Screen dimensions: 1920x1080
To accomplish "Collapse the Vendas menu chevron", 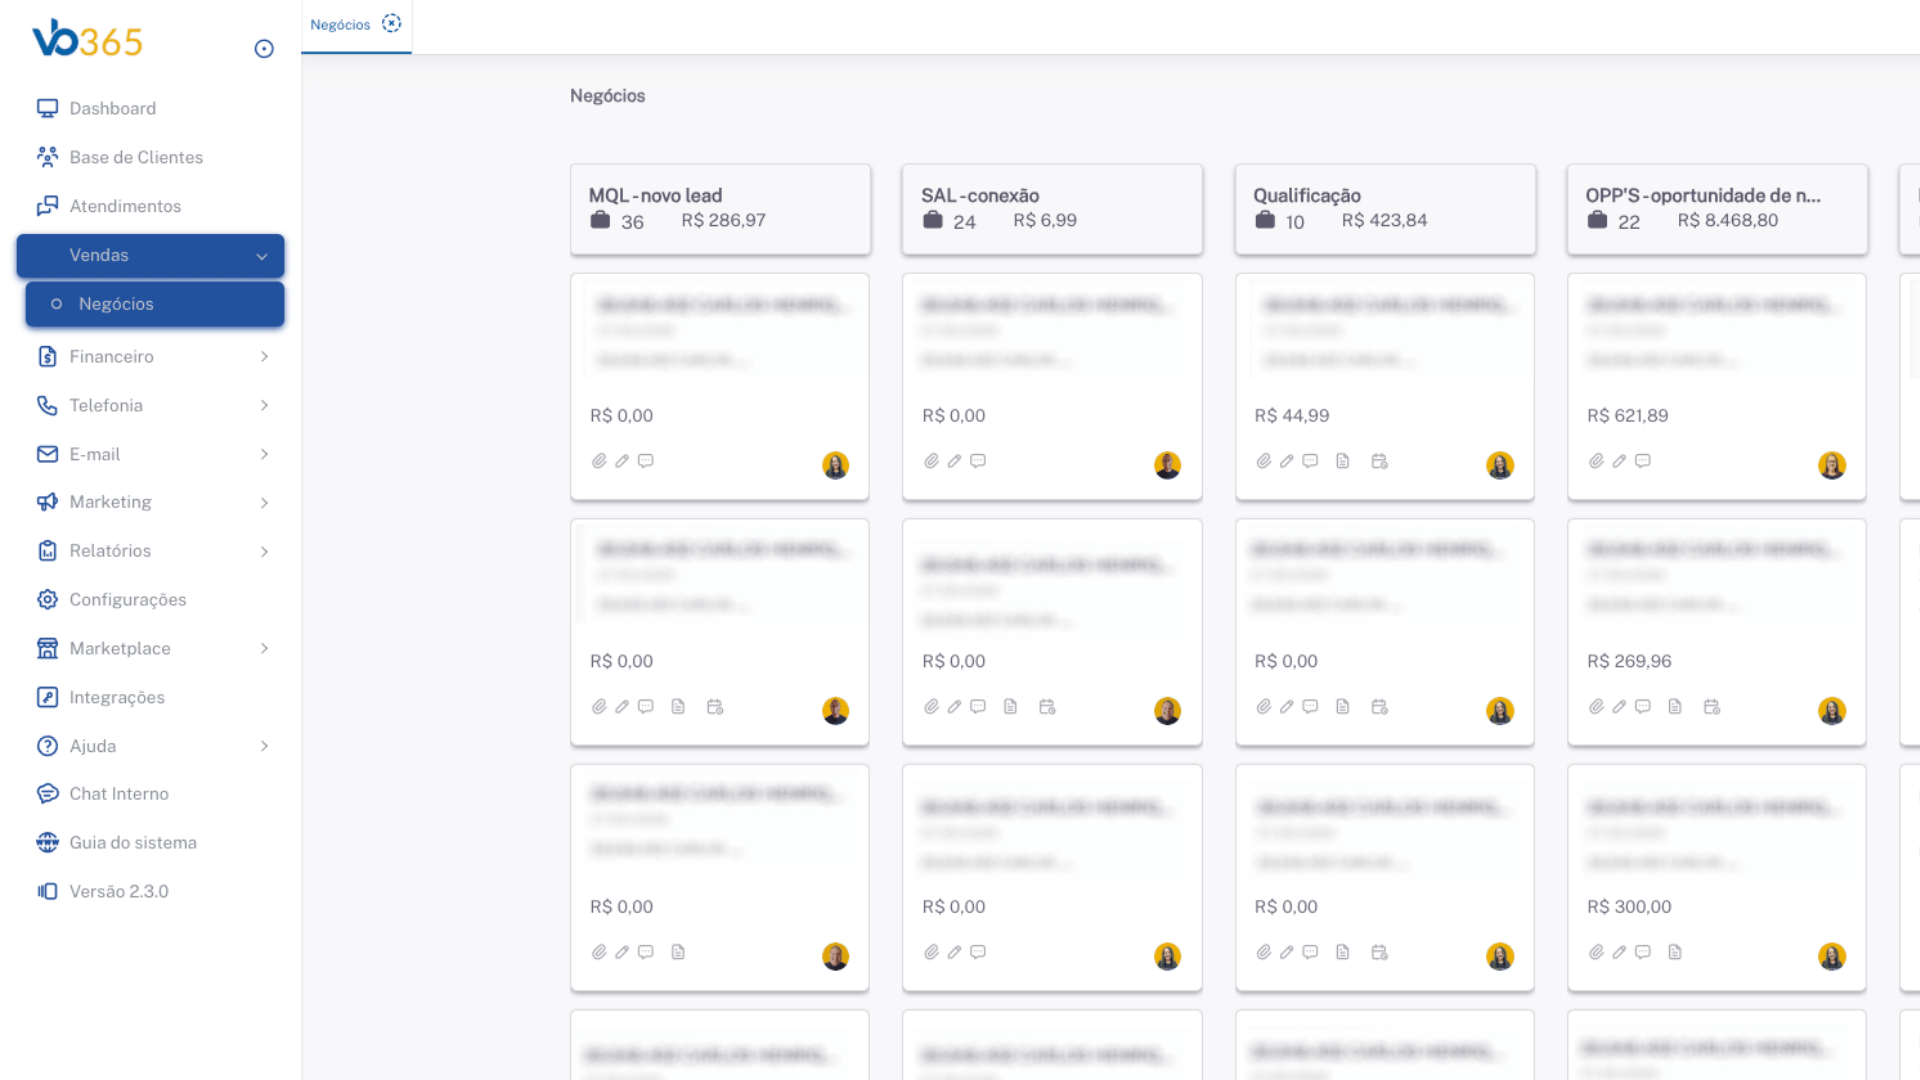I will pos(262,256).
